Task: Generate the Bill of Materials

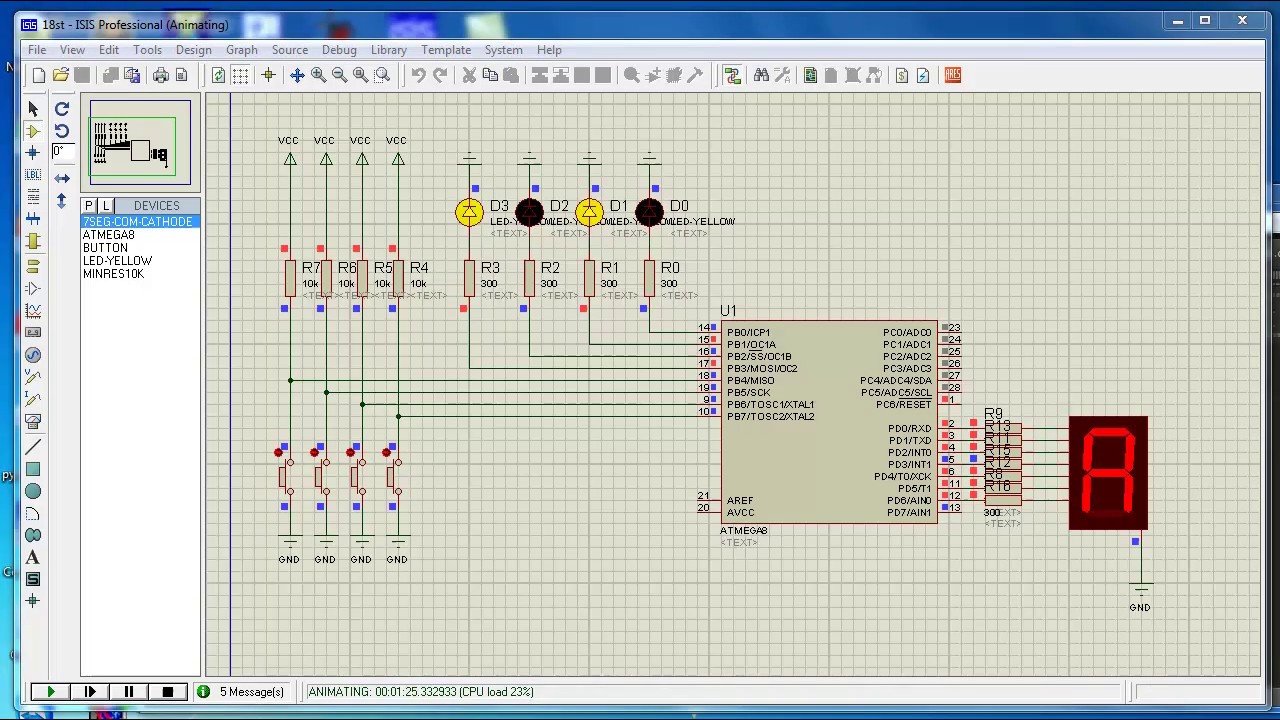Action: (902, 75)
